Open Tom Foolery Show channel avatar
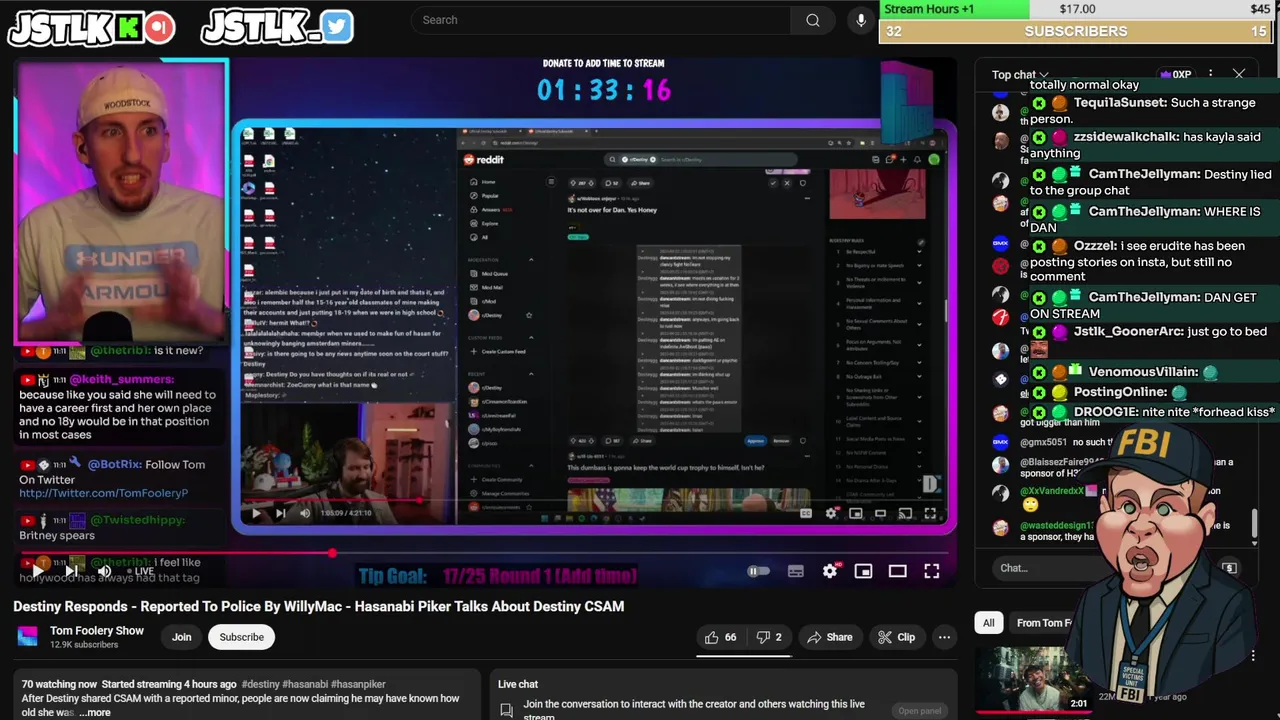Screen dimensions: 1280x720 [x=28, y=636]
